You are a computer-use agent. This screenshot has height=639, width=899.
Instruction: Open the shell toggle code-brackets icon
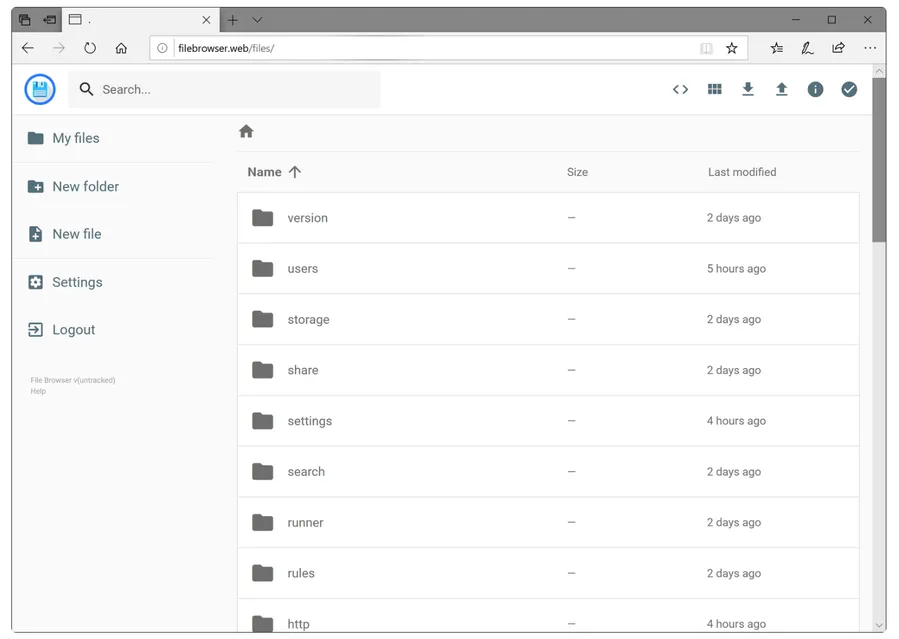click(680, 89)
